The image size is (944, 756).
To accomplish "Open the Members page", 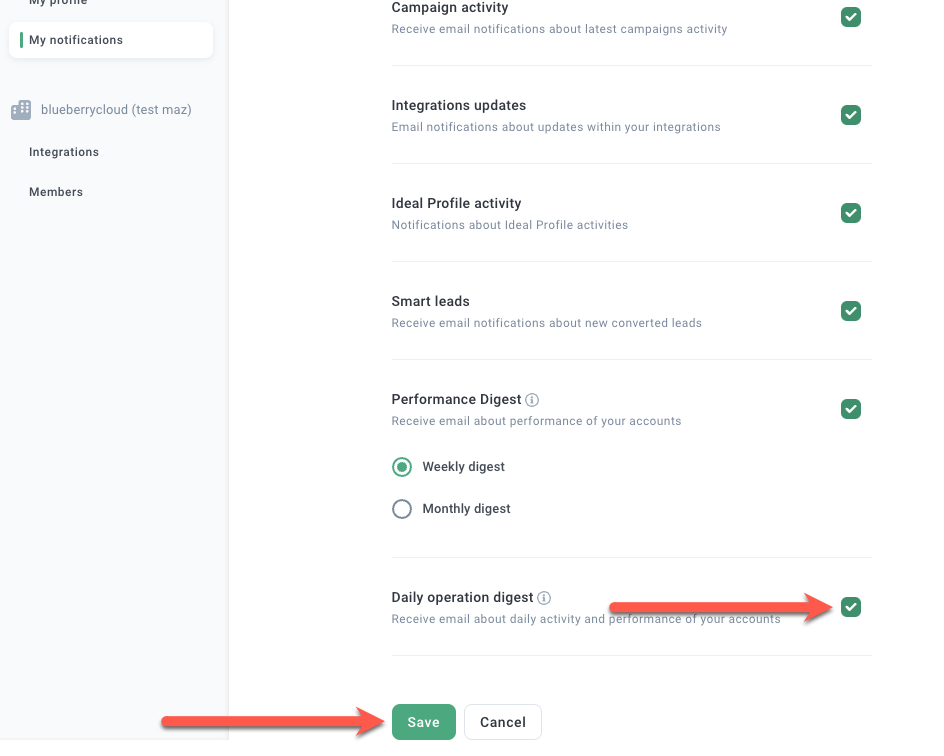I will tap(56, 192).
